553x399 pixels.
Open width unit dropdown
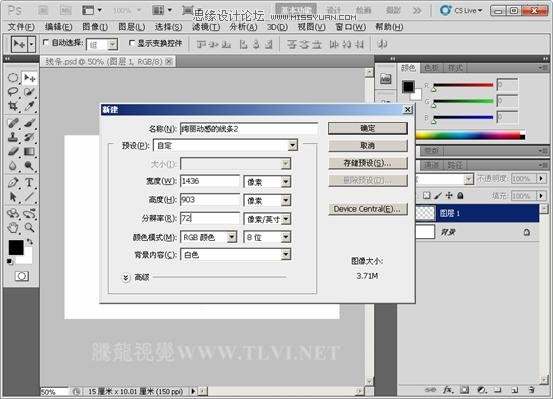[x=286, y=182]
